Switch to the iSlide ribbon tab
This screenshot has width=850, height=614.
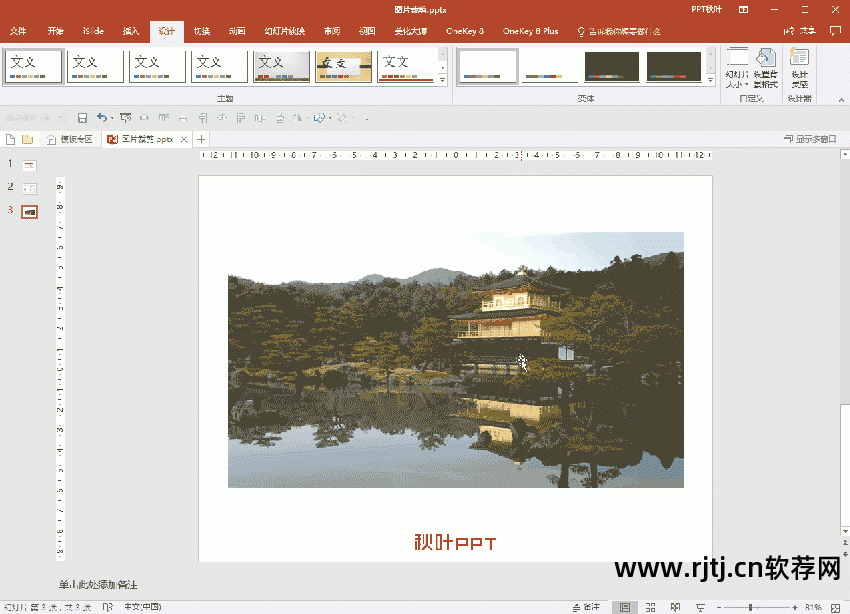(93, 31)
